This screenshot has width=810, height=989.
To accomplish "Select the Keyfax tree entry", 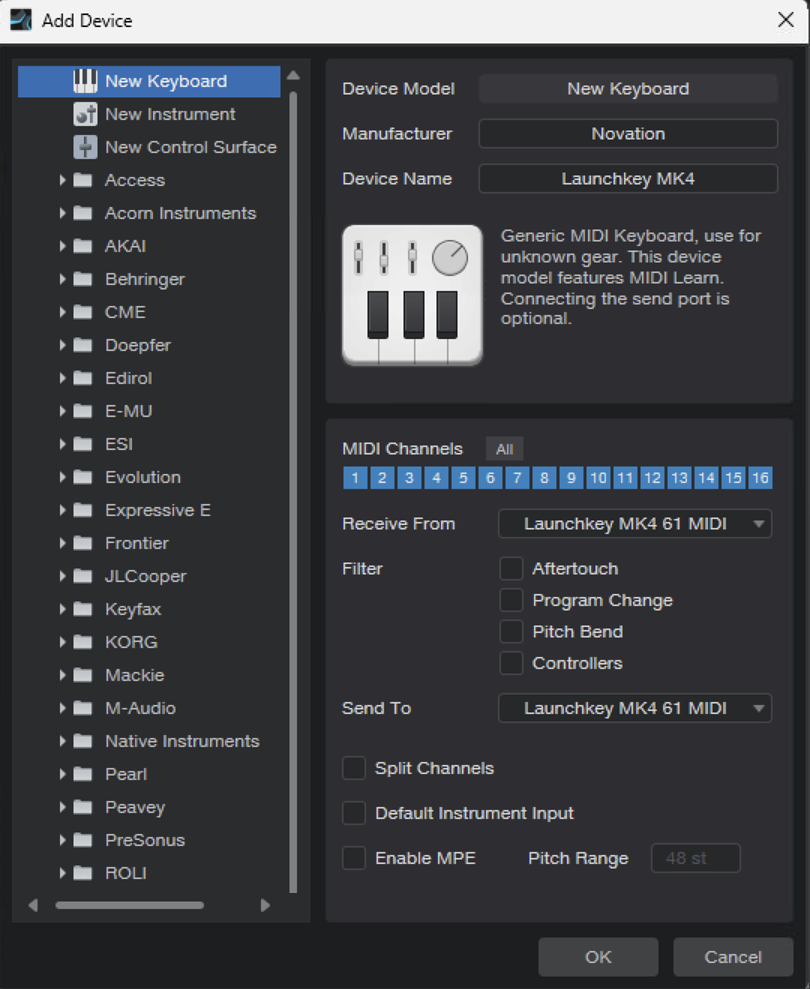I will click(x=133, y=609).
